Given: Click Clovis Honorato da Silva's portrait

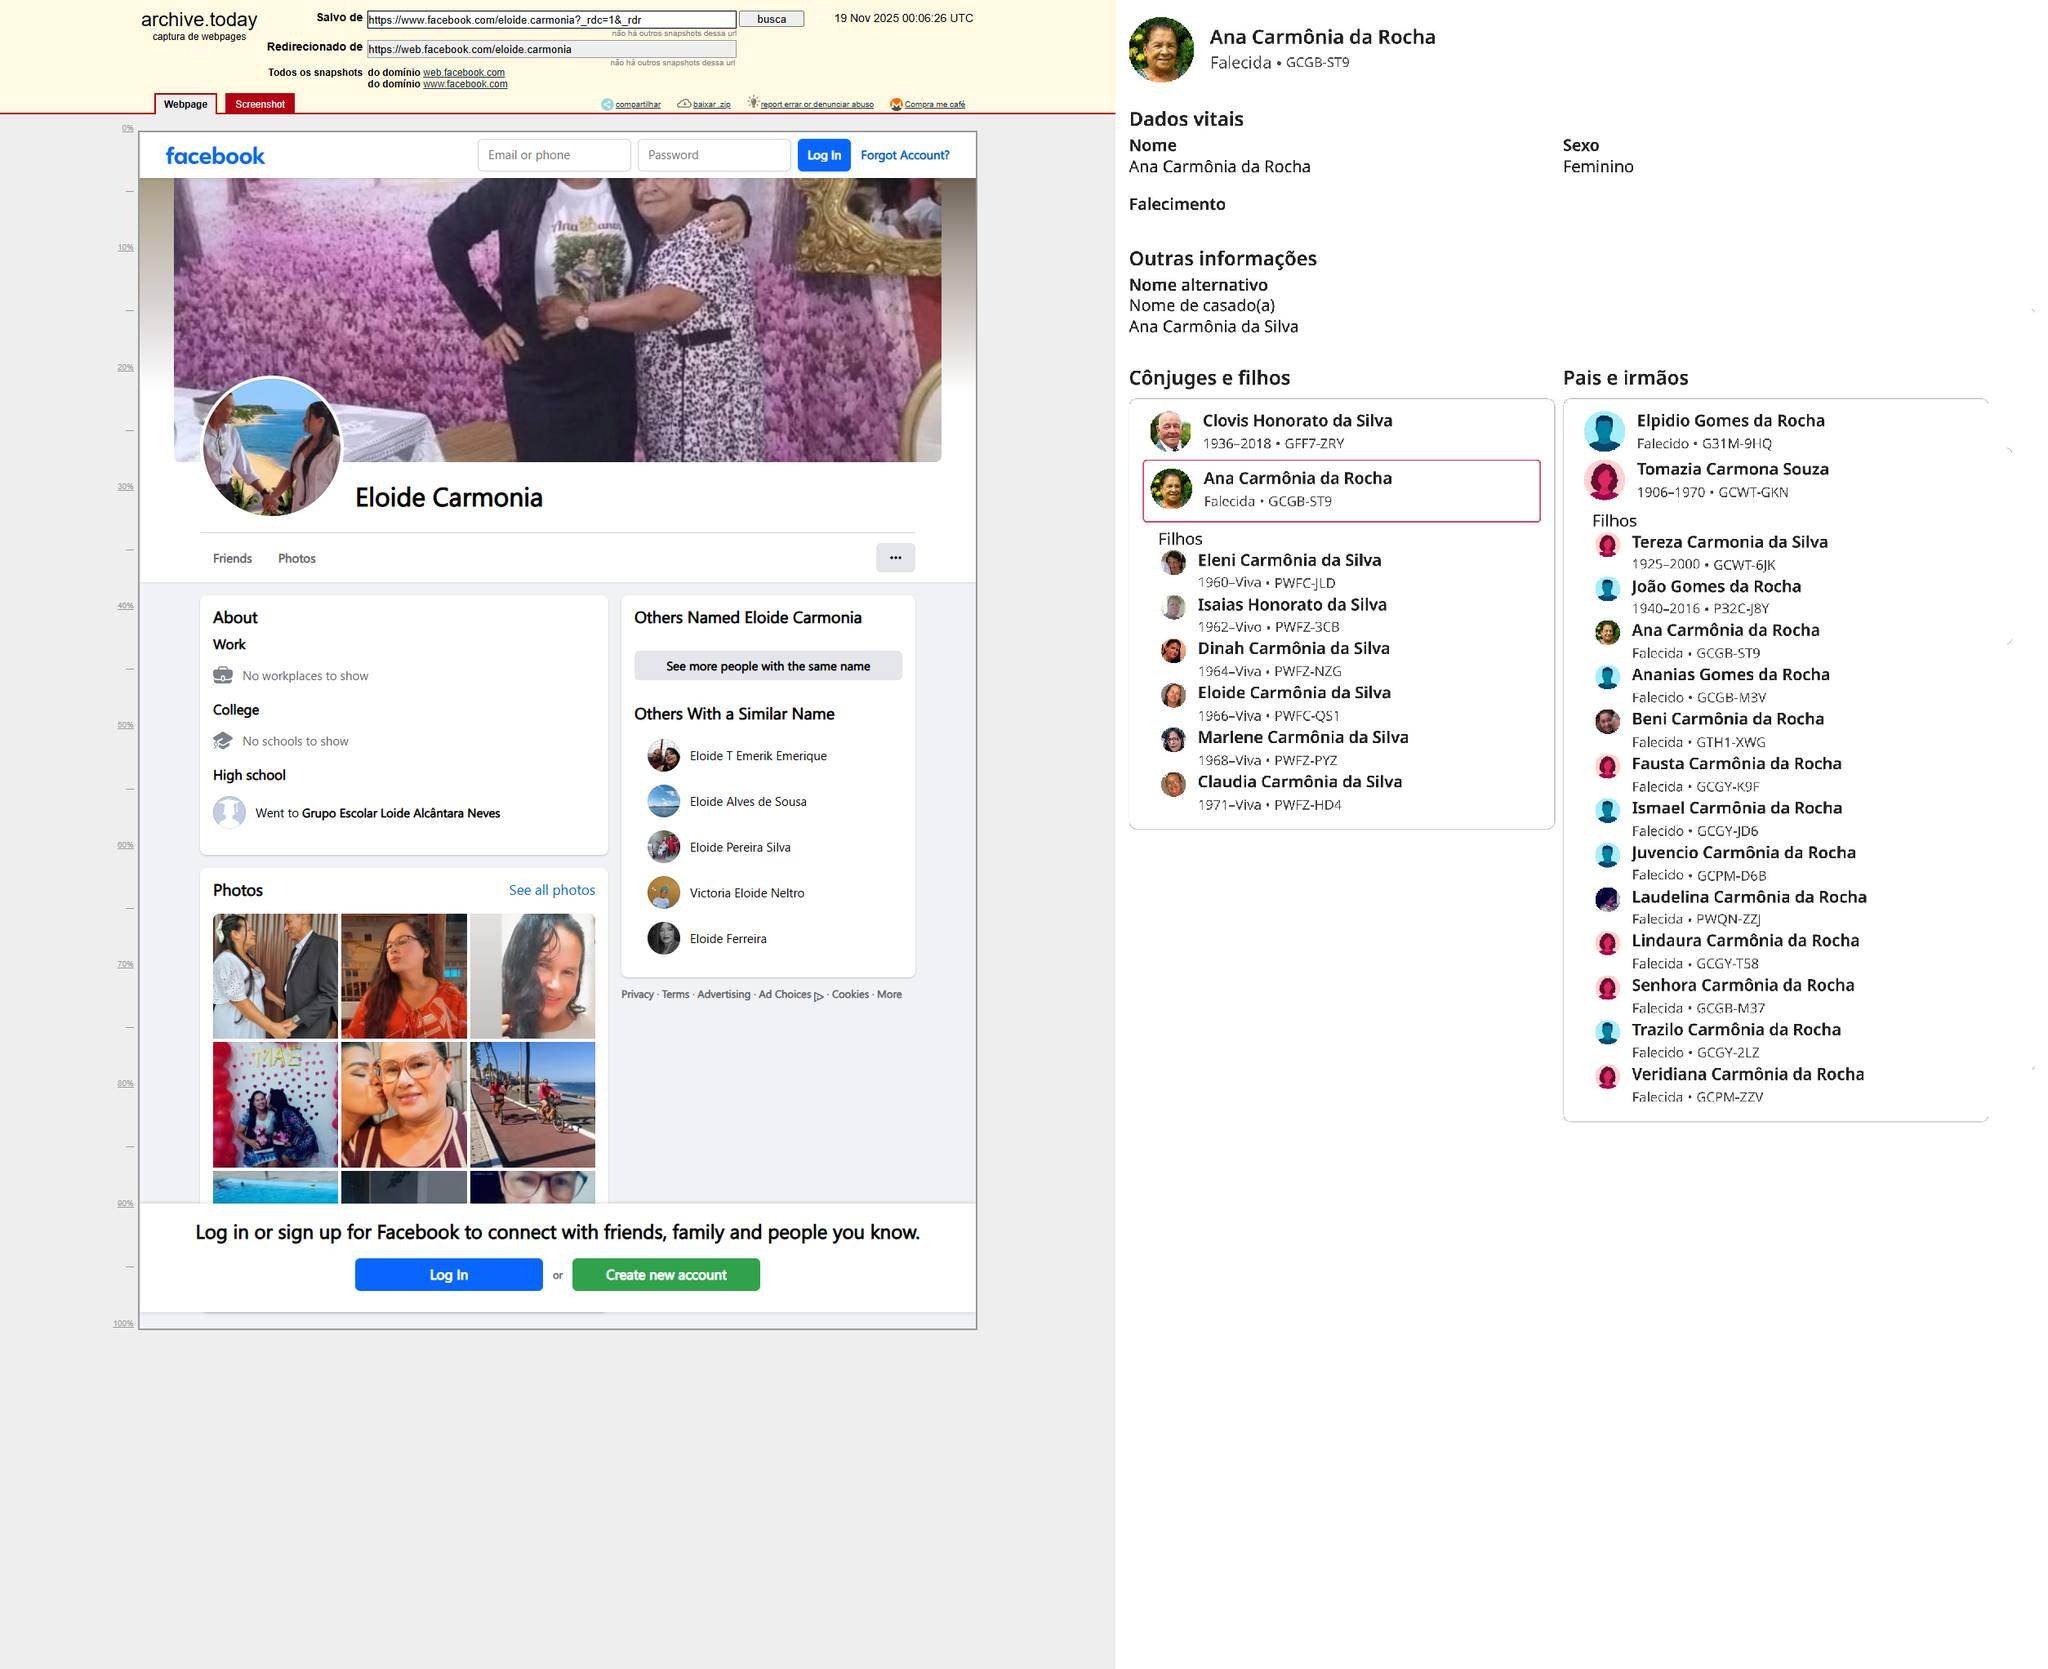Looking at the screenshot, I should point(1169,431).
